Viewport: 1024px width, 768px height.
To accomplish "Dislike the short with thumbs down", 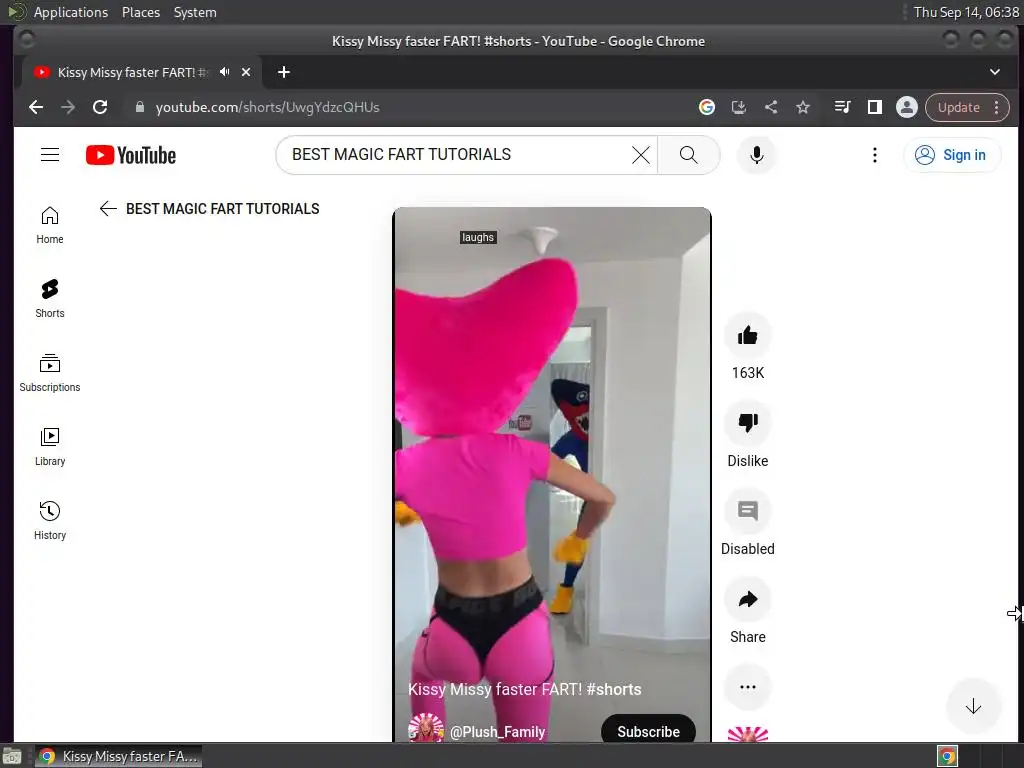I will click(x=748, y=423).
